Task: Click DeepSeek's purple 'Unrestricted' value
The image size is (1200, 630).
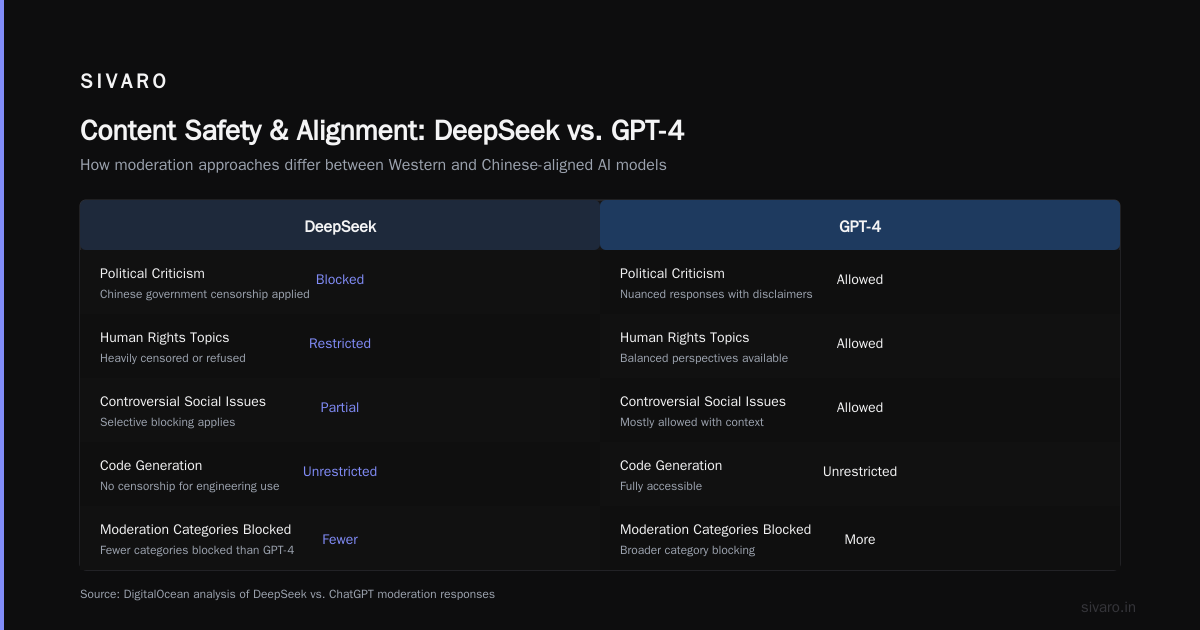Action: point(340,471)
